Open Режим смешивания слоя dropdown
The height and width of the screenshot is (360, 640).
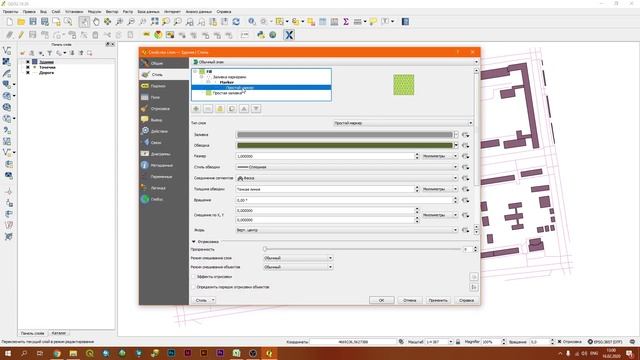[x=298, y=258]
